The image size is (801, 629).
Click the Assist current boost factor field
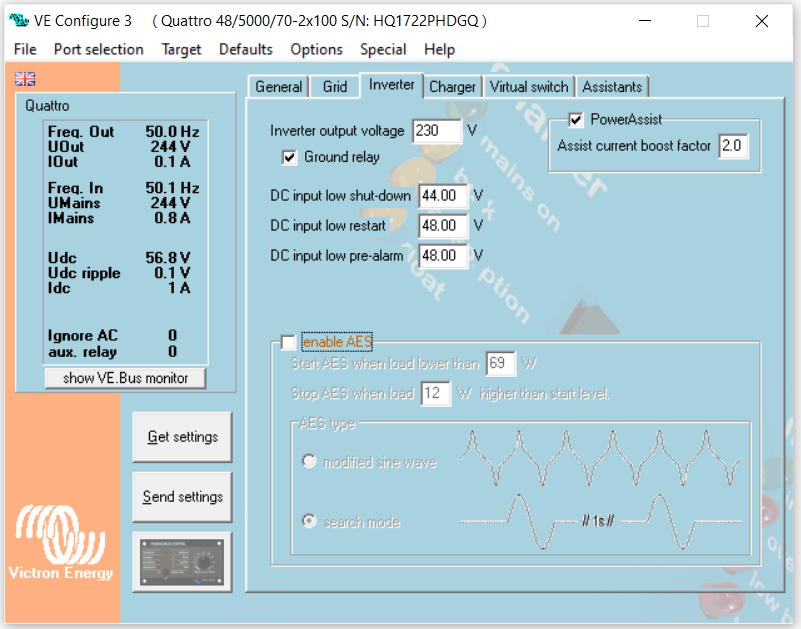[733, 146]
